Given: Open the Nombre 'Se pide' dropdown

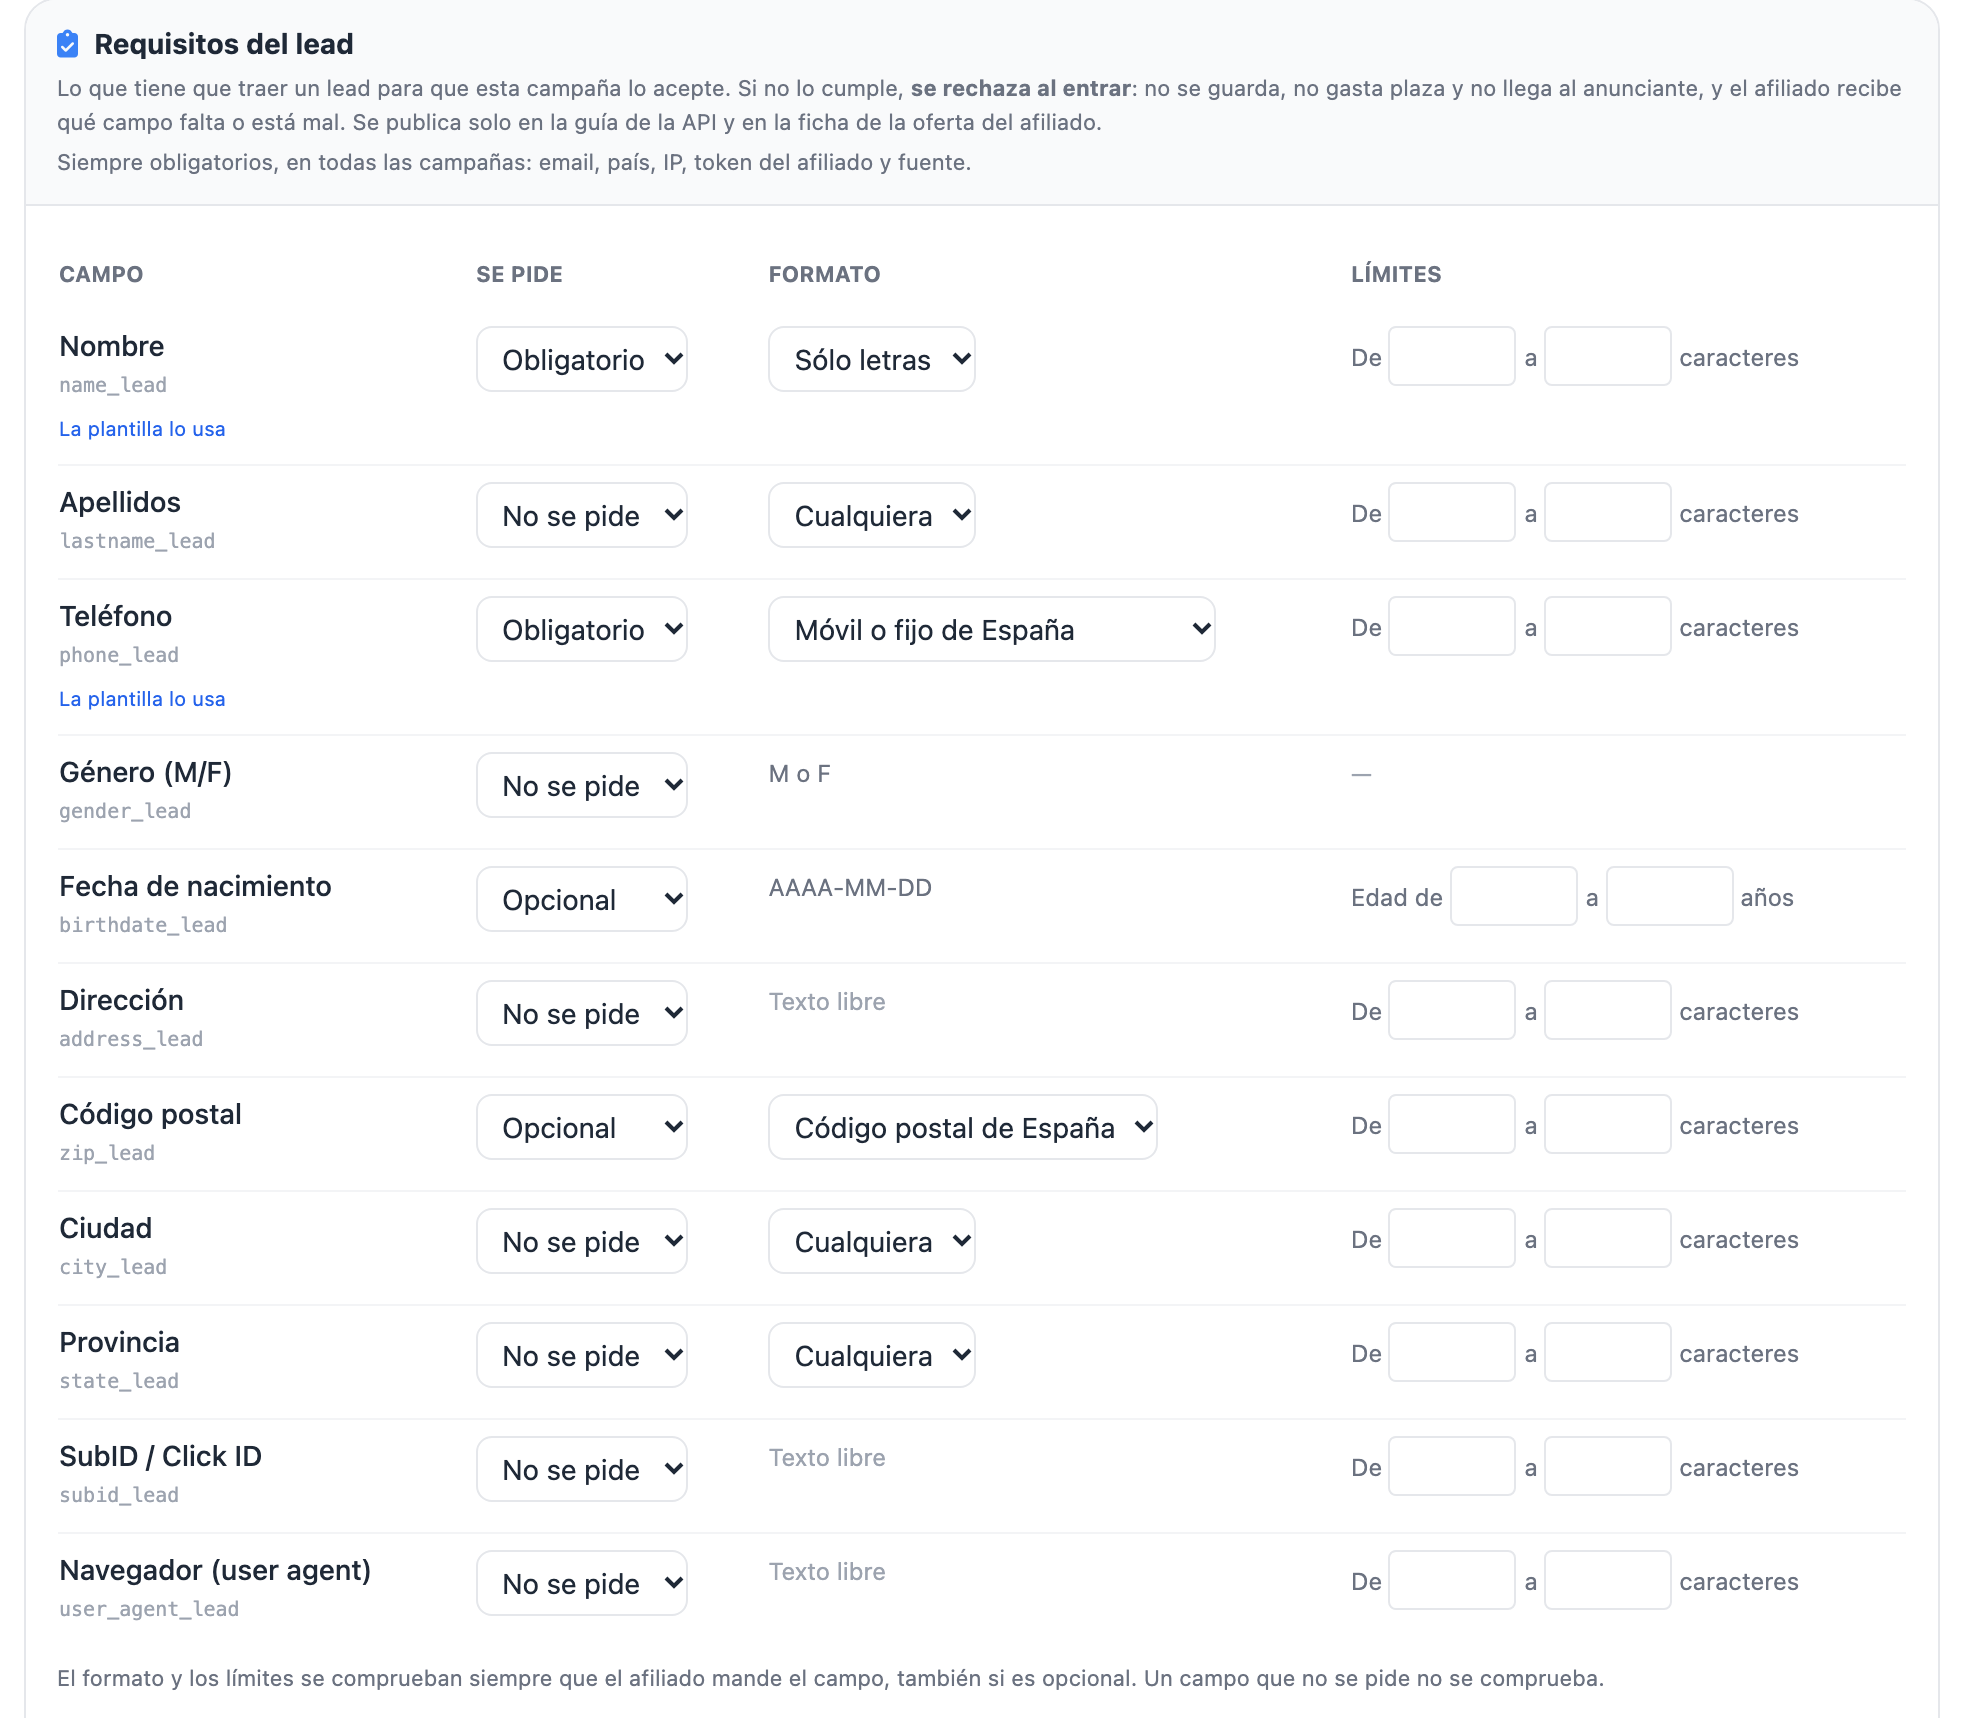Looking at the screenshot, I should point(582,359).
